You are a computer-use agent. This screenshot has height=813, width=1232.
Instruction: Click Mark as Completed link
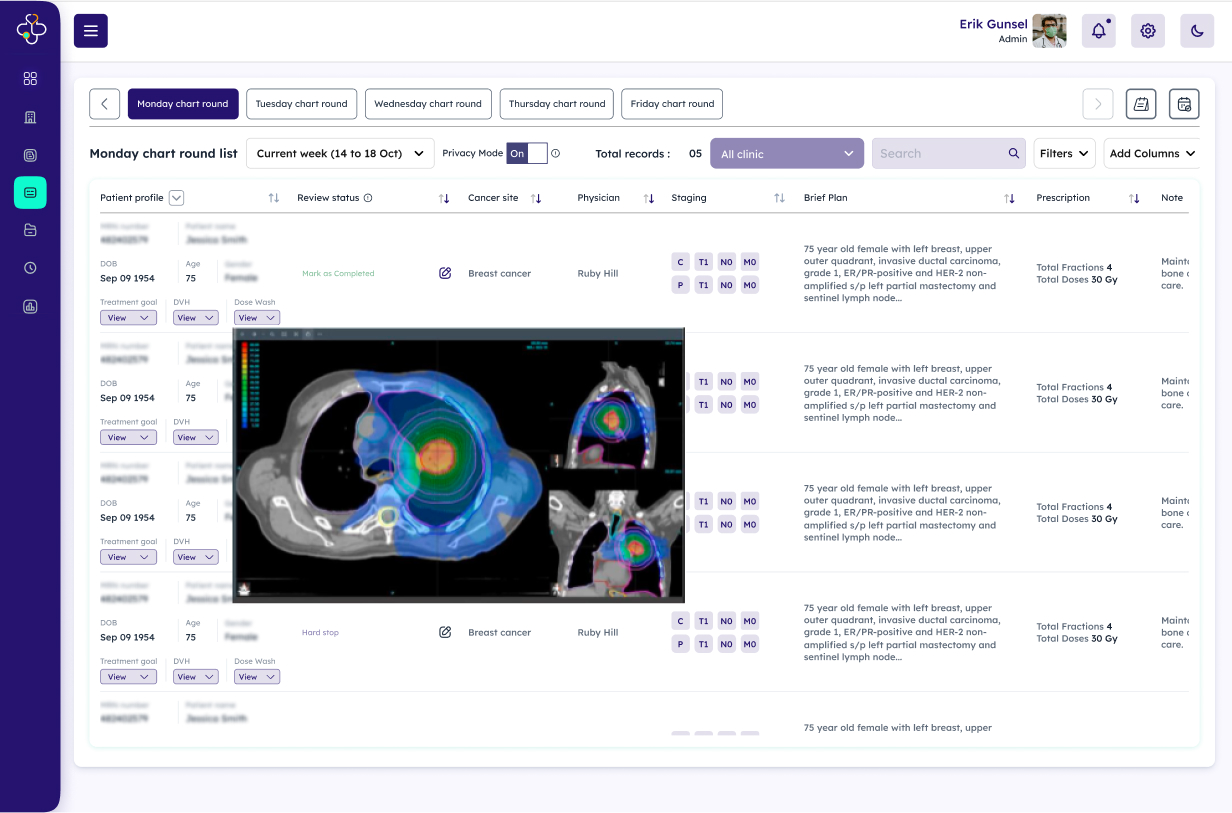click(338, 273)
